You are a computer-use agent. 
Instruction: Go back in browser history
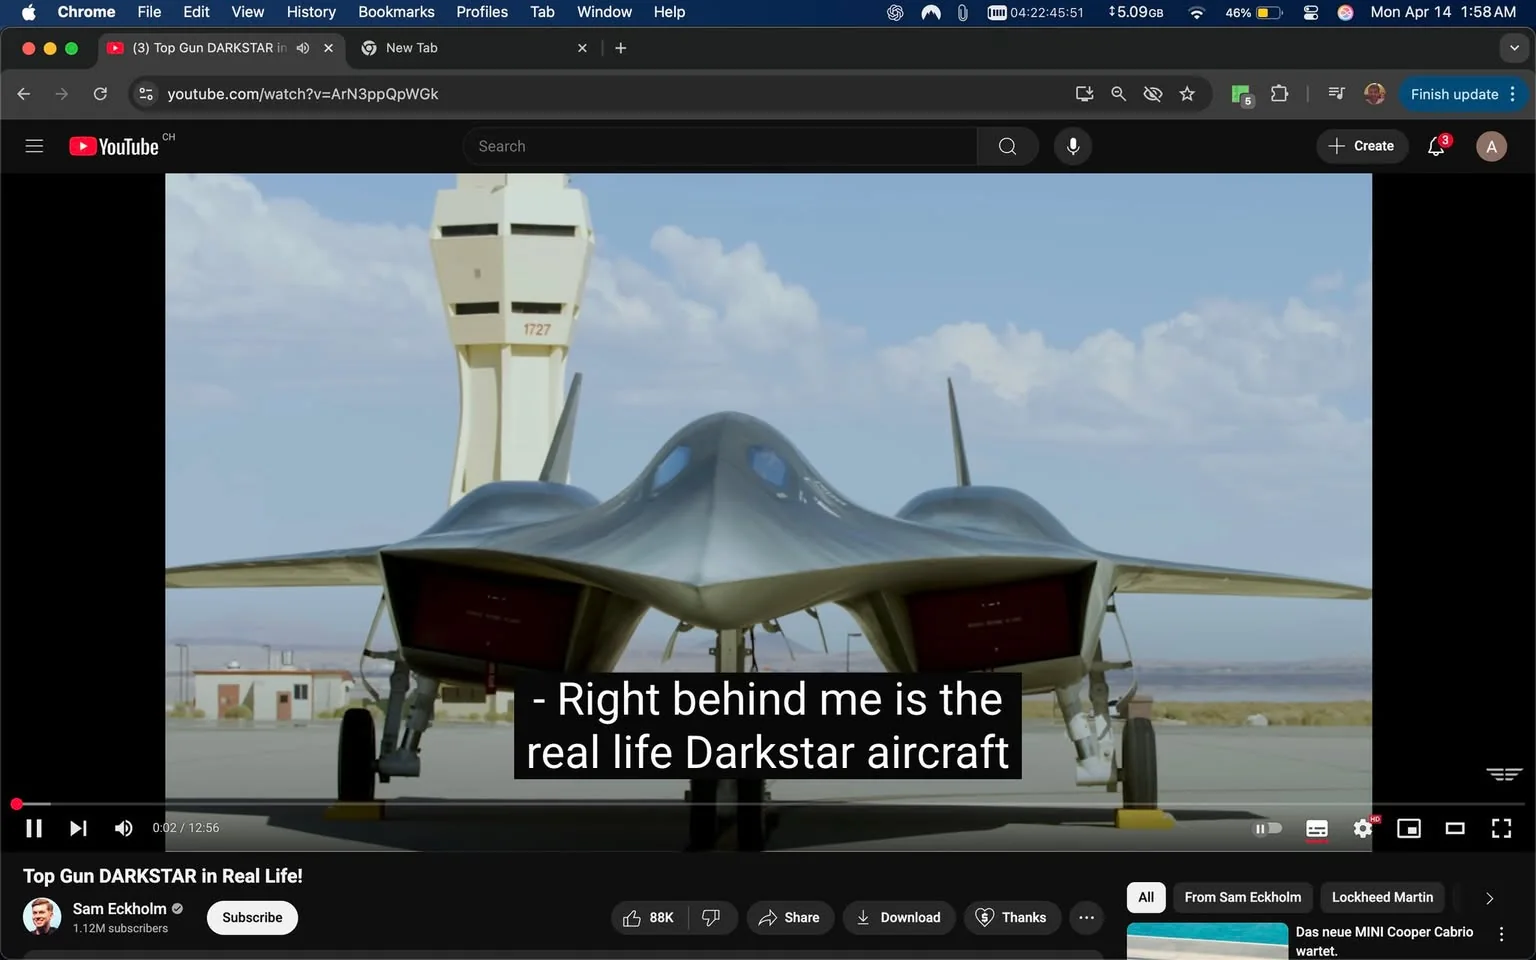[x=24, y=94]
